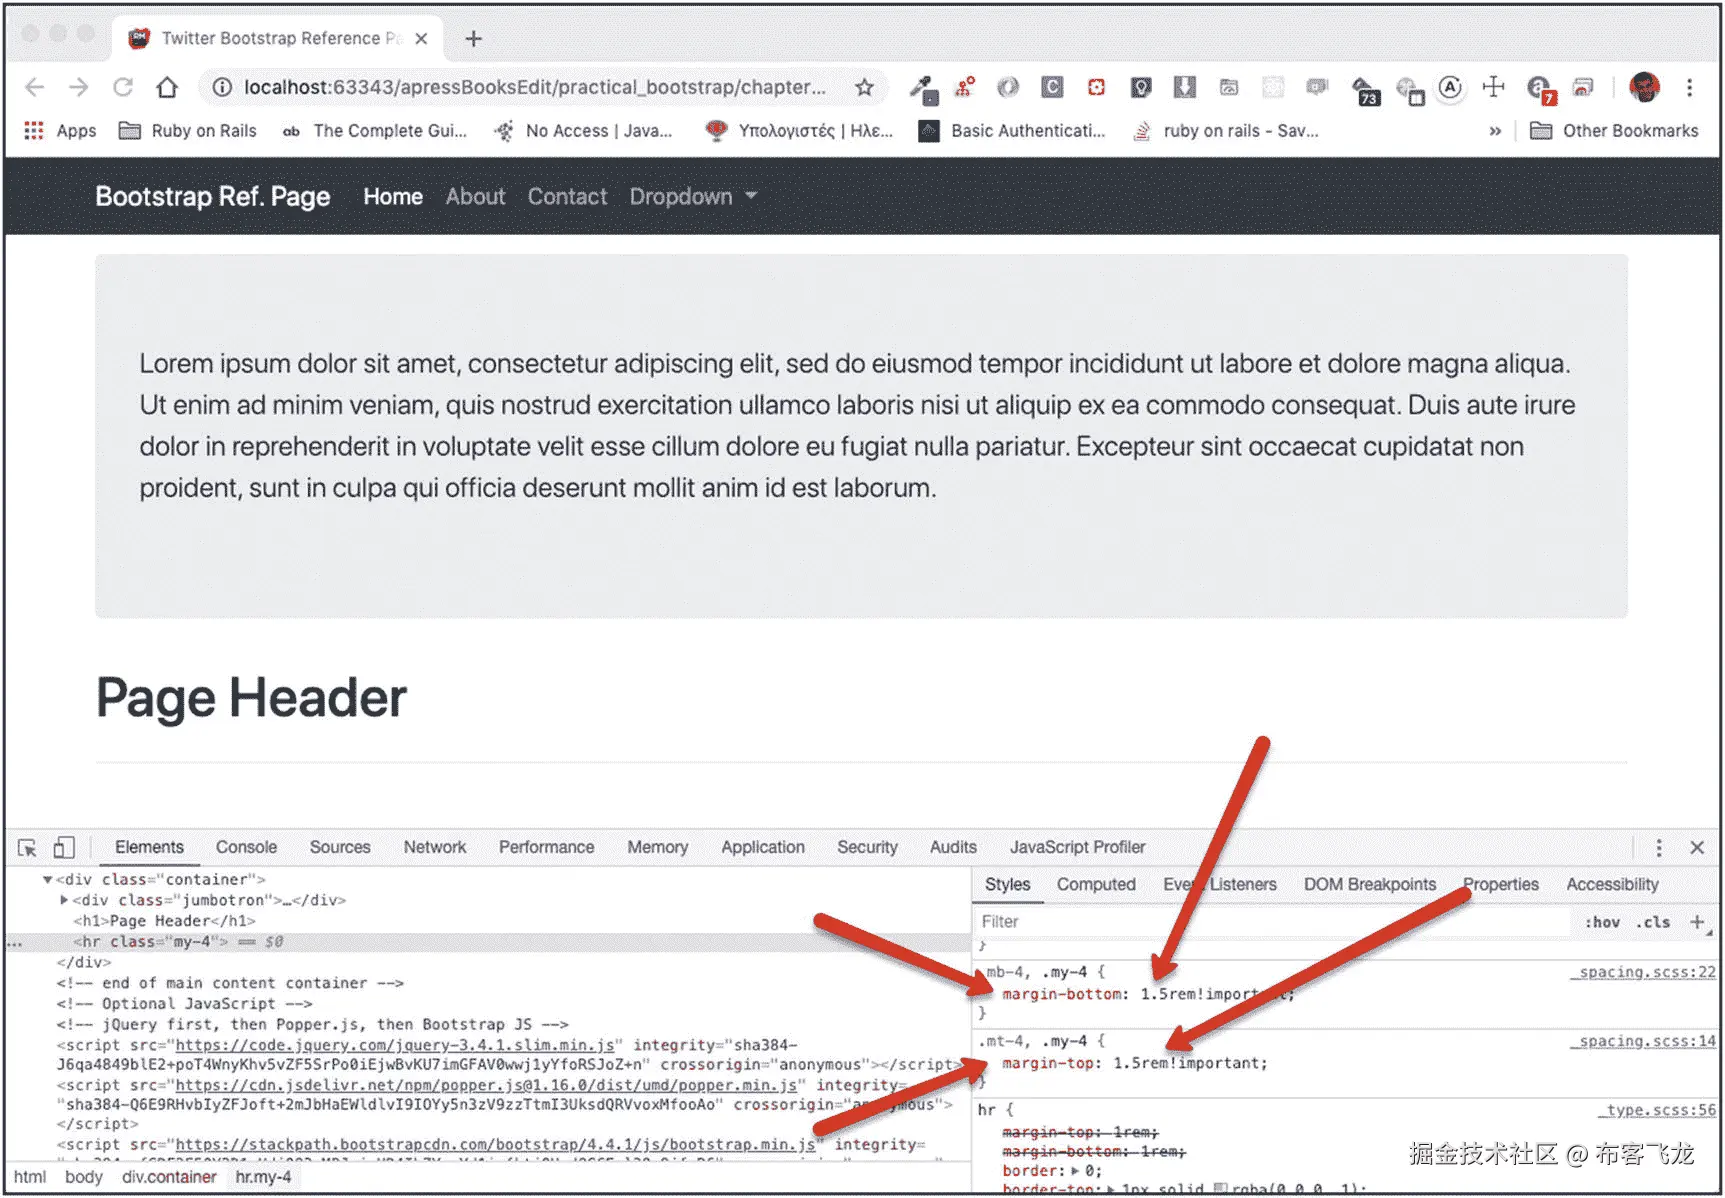Screen dimensions: 1725x1198
Task: Open a new browser tab
Action: [x=474, y=38]
